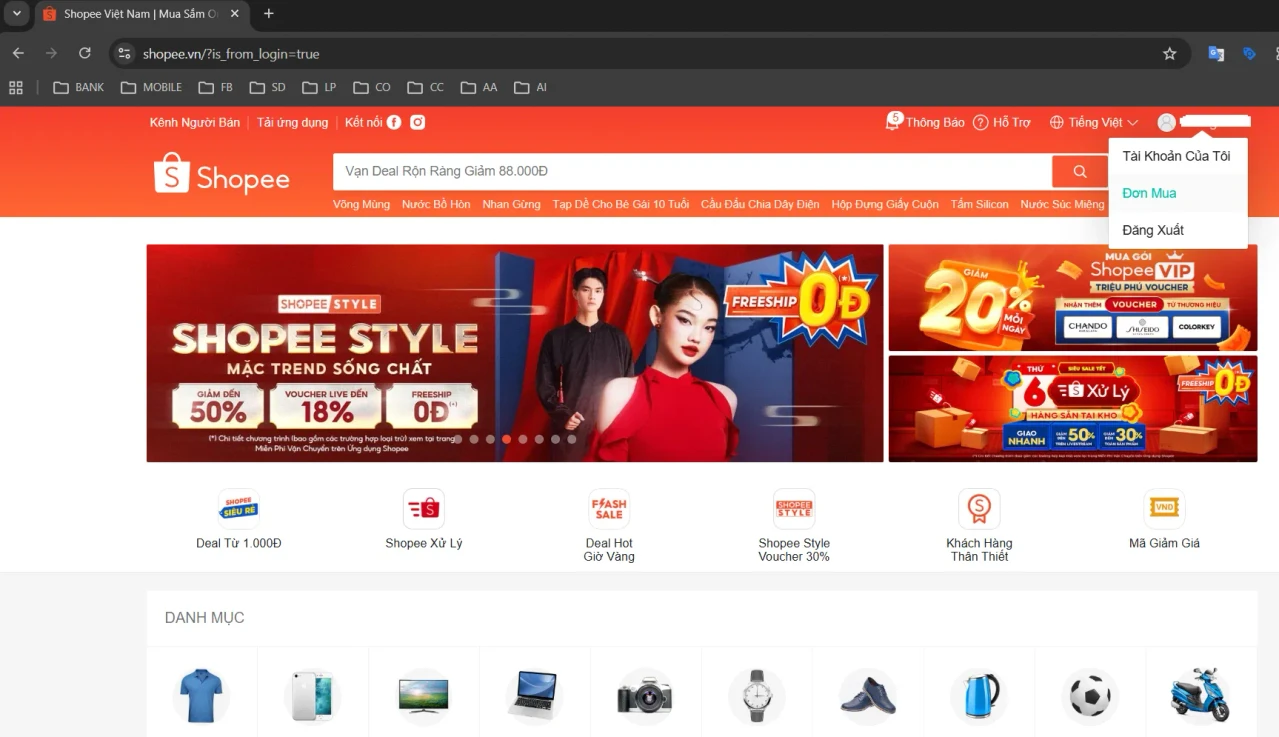This screenshot has width=1279, height=737.
Task: Search suggestion Nước Bồ Hòn
Action: pyautogui.click(x=436, y=204)
